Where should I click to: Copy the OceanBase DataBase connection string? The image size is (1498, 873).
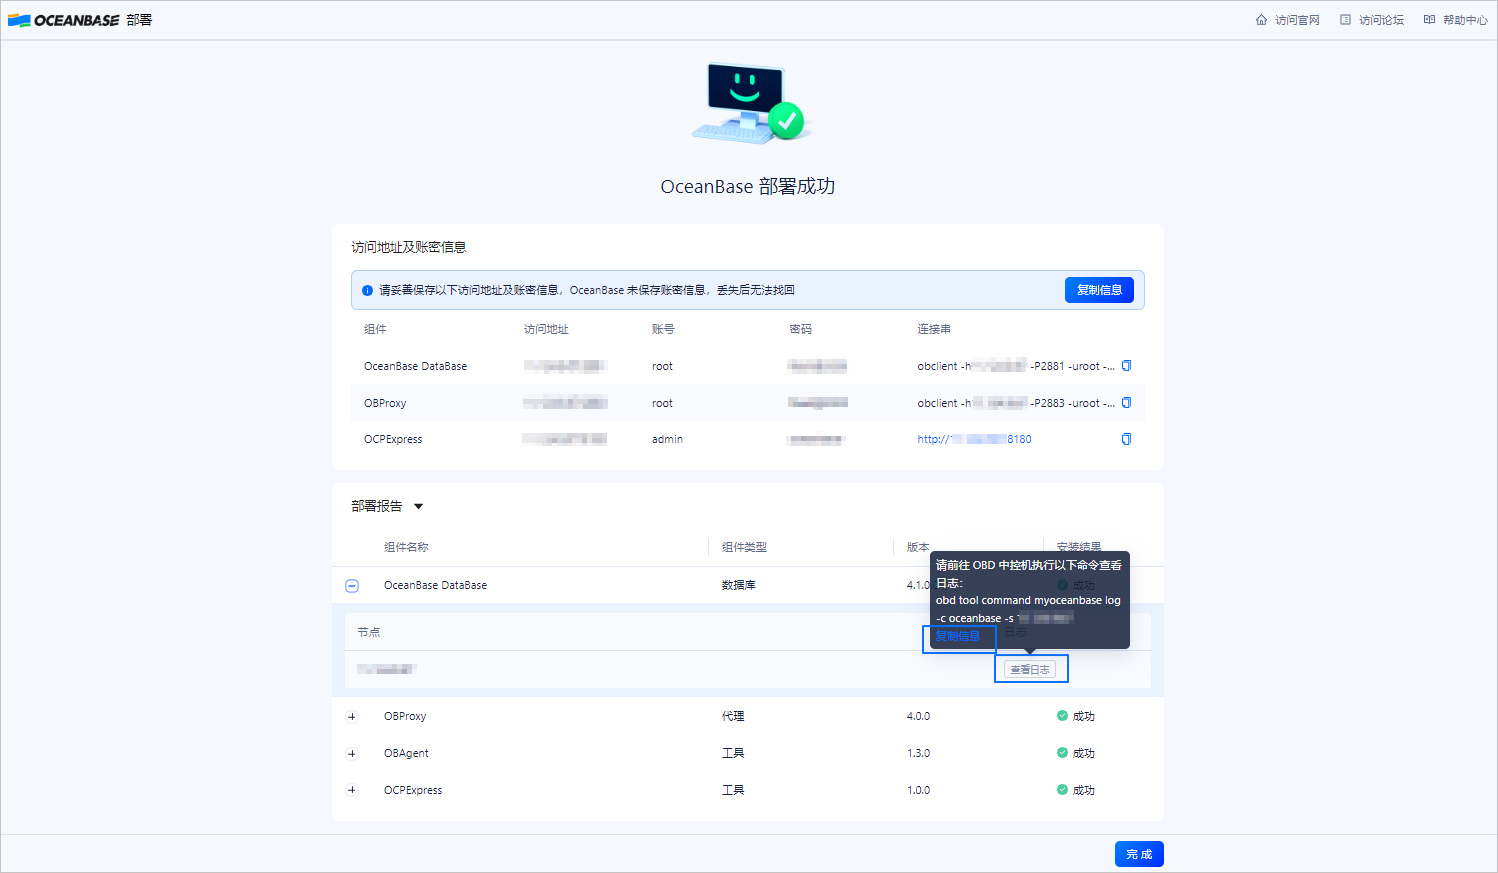[x=1126, y=366]
